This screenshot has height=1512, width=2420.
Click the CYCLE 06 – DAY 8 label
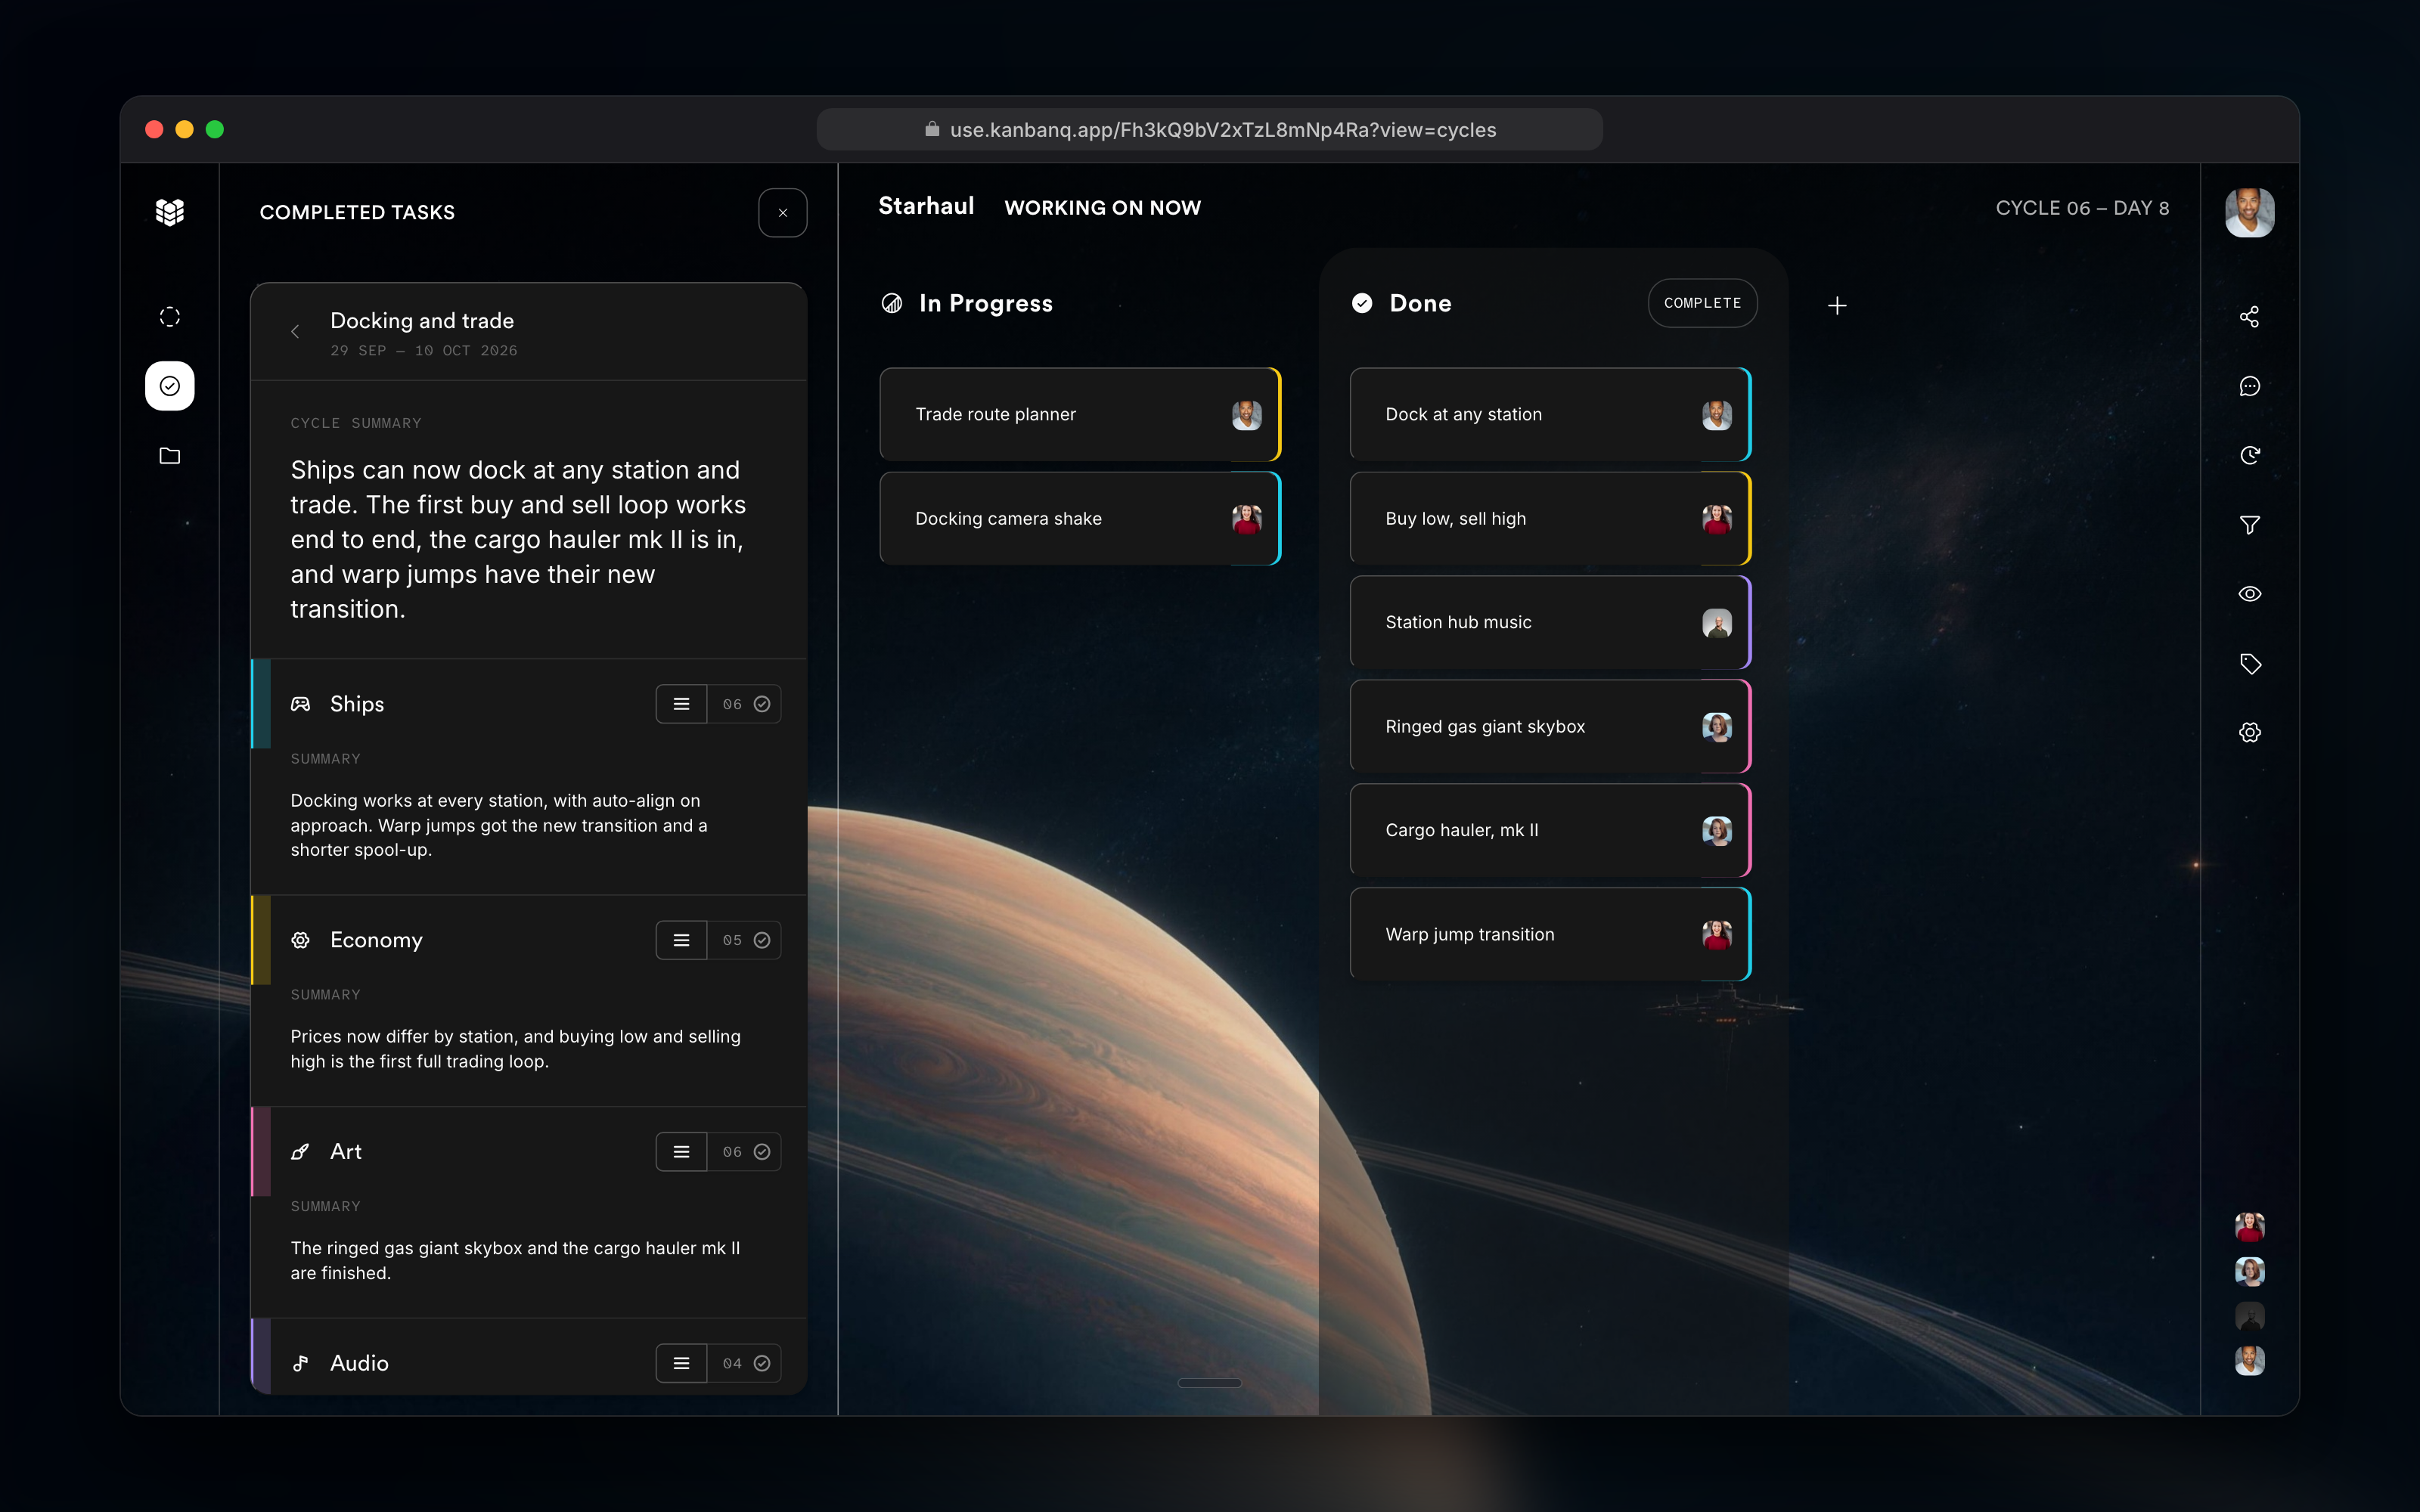click(2082, 208)
